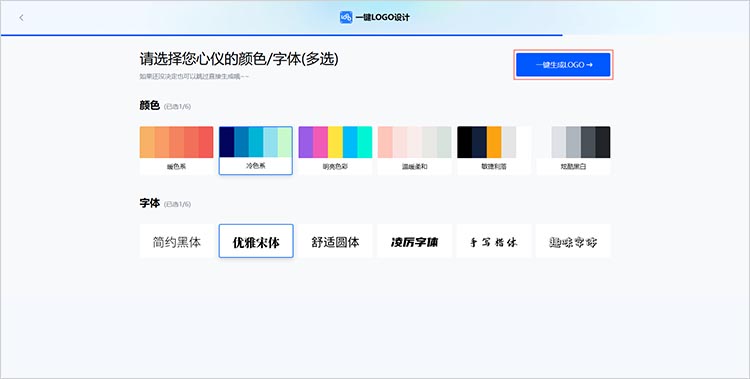The height and width of the screenshot is (379, 750).
Task: Pick the 凌厉字体 bold italic font
Action: (415, 241)
